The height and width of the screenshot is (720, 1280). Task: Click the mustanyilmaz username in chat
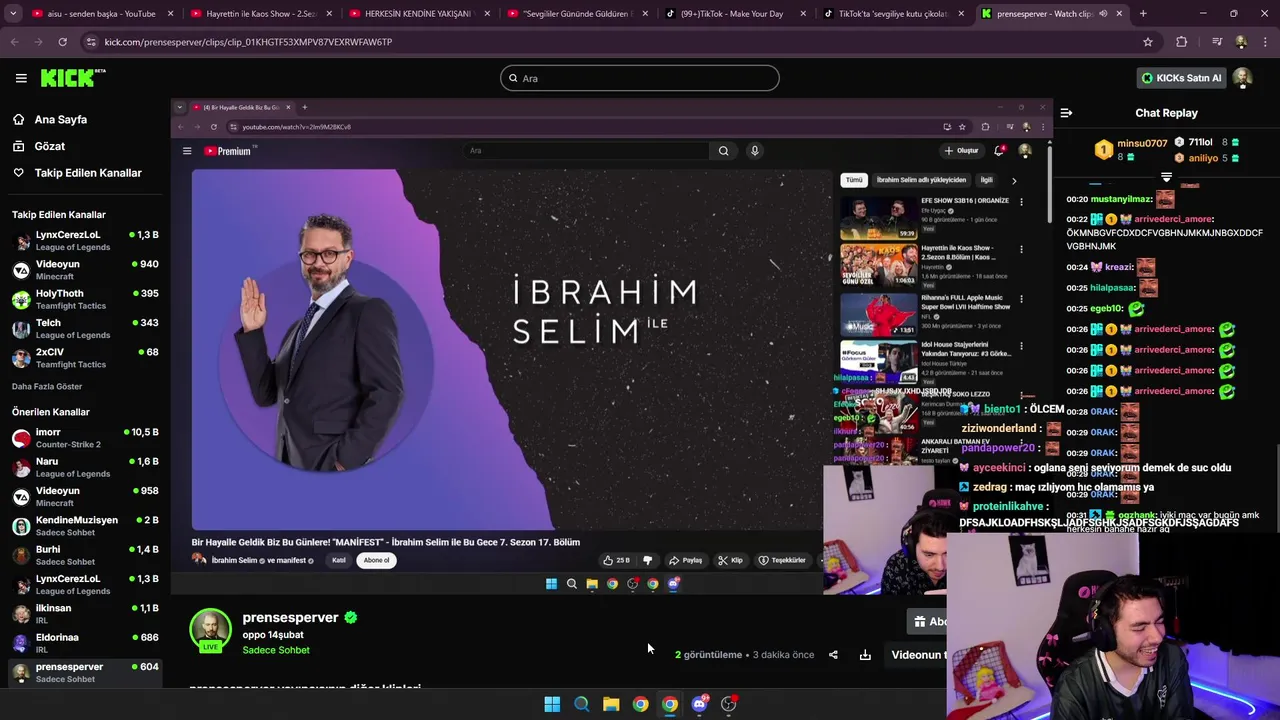[1121, 199]
